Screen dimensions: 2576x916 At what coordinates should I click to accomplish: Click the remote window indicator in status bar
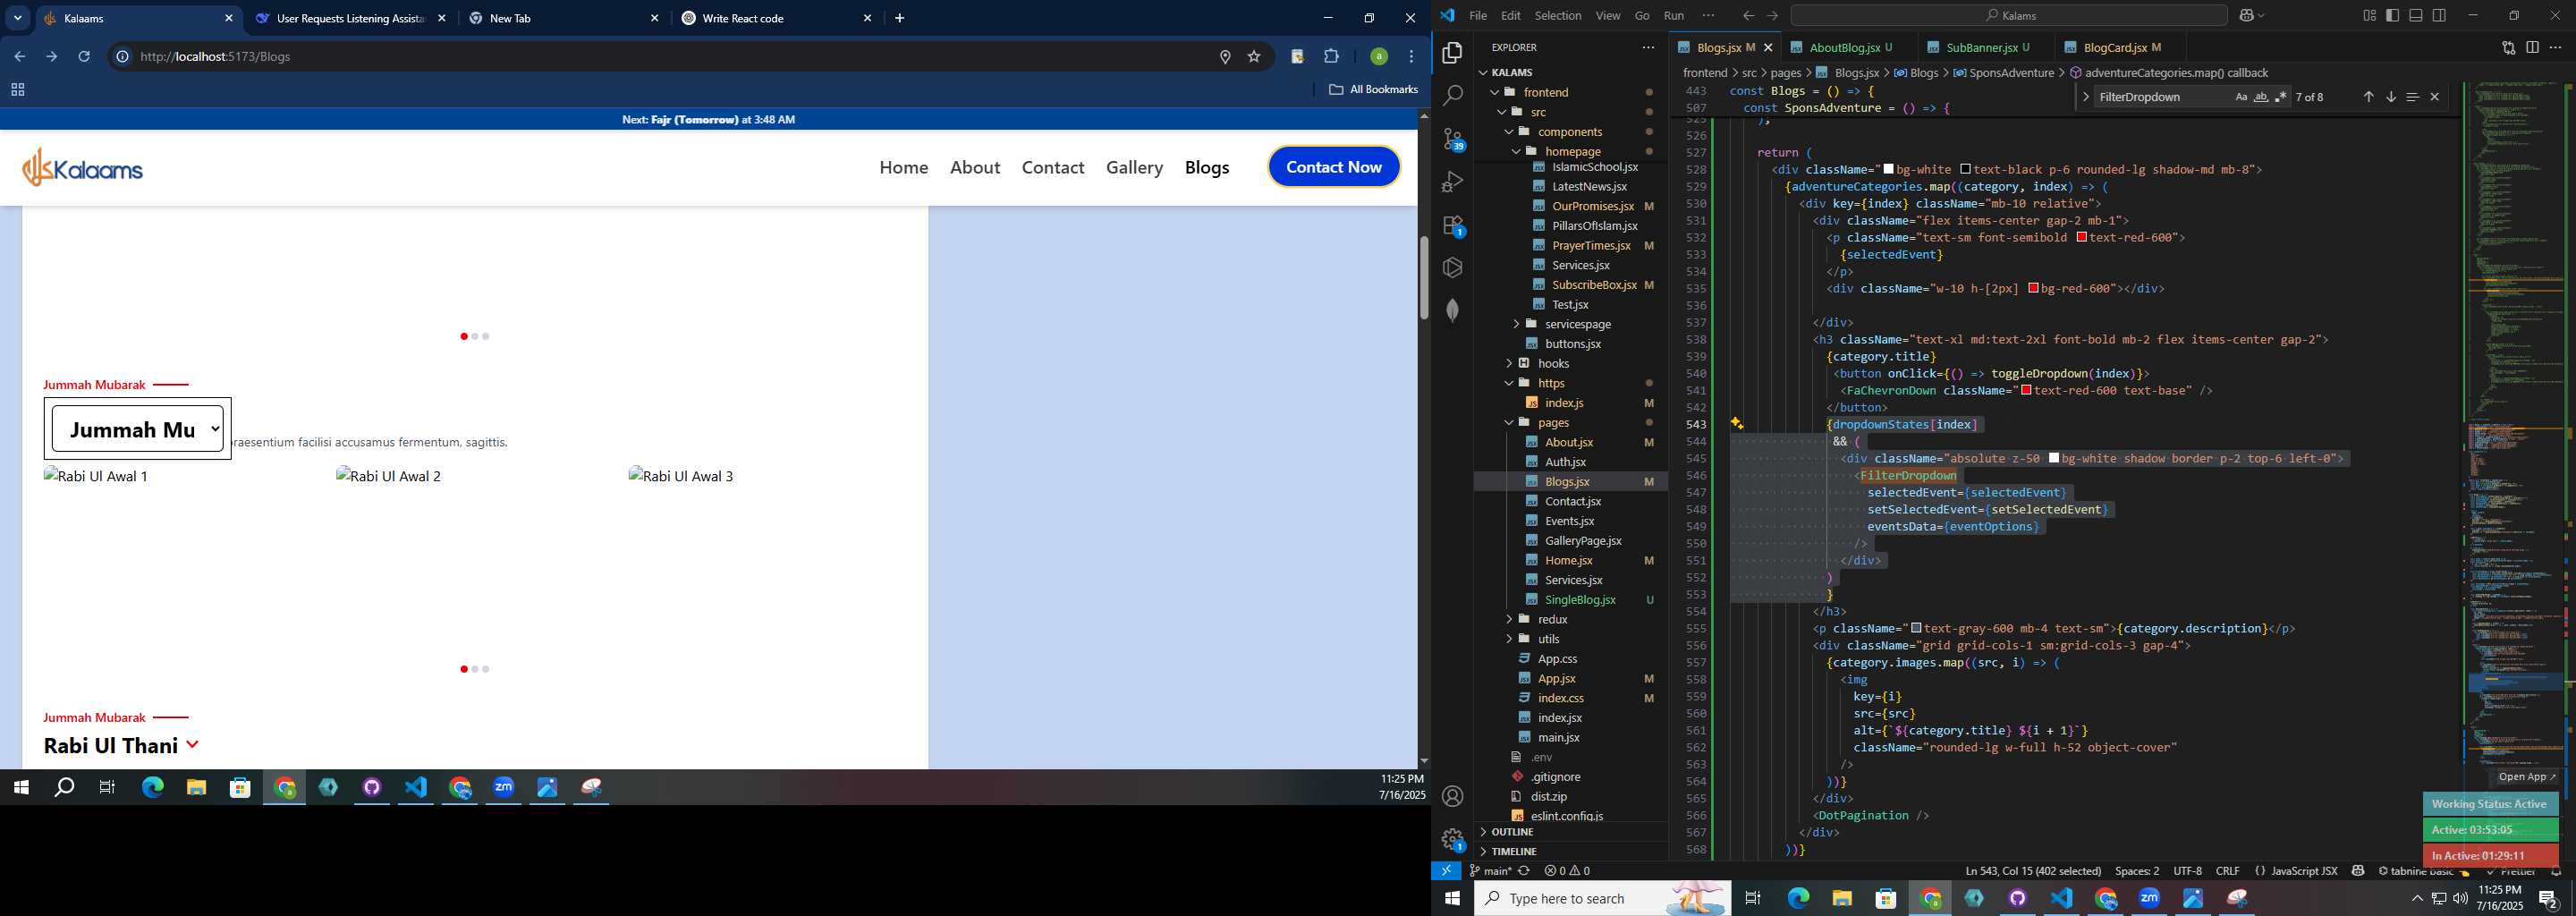[x=1446, y=871]
